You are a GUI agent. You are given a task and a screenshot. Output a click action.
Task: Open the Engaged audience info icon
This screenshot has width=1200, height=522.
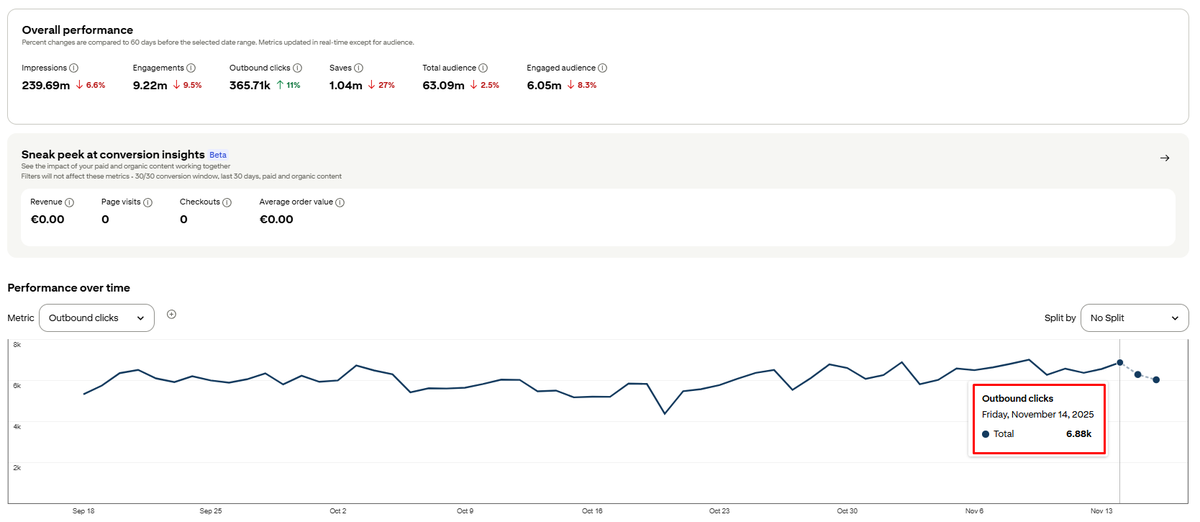[x=603, y=68]
